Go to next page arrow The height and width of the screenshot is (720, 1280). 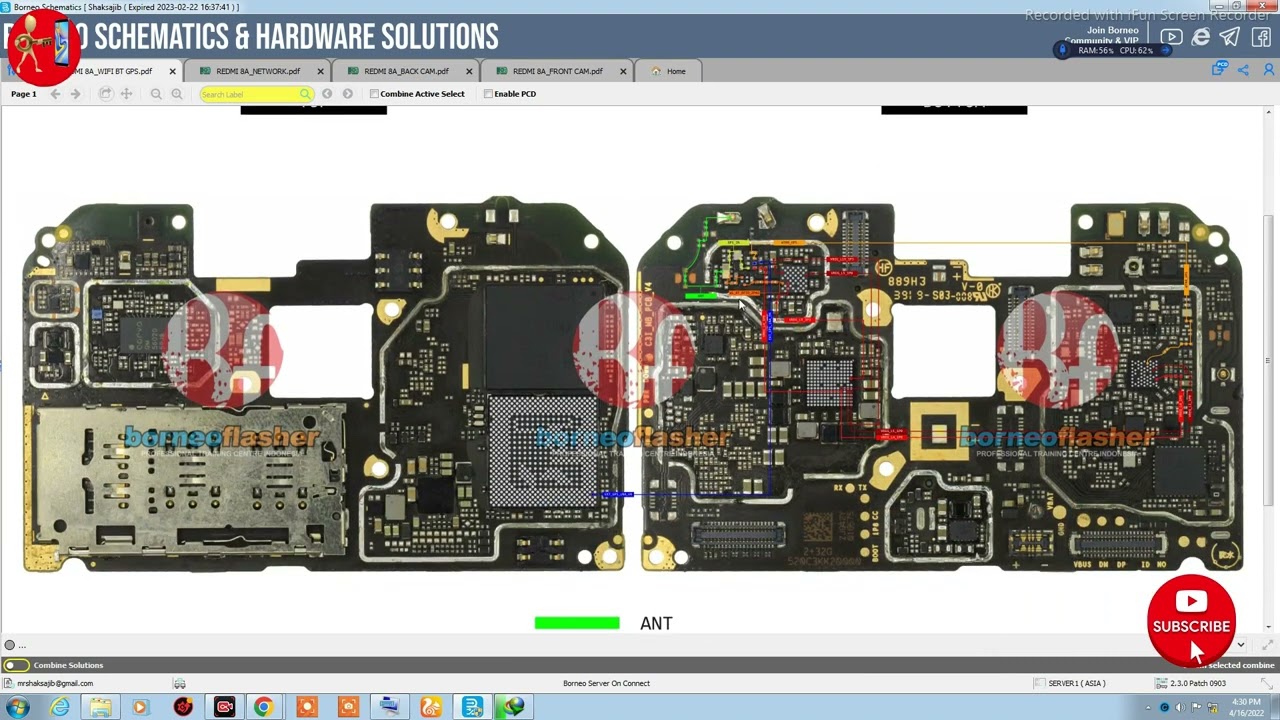pyautogui.click(x=75, y=94)
